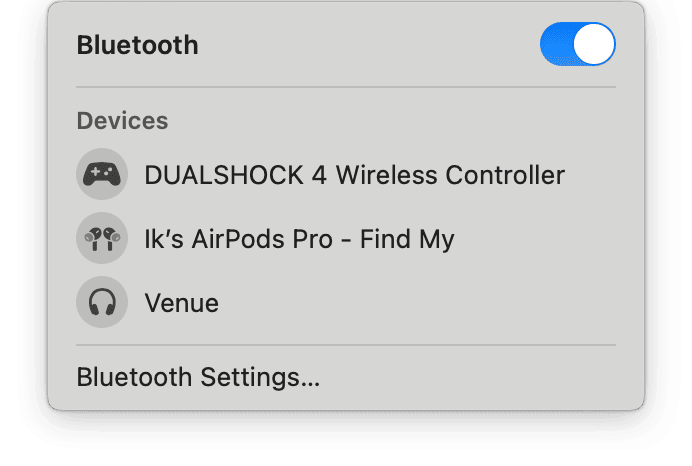Click the round icon left of Venue
This screenshot has height=466, width=692.
point(101,302)
